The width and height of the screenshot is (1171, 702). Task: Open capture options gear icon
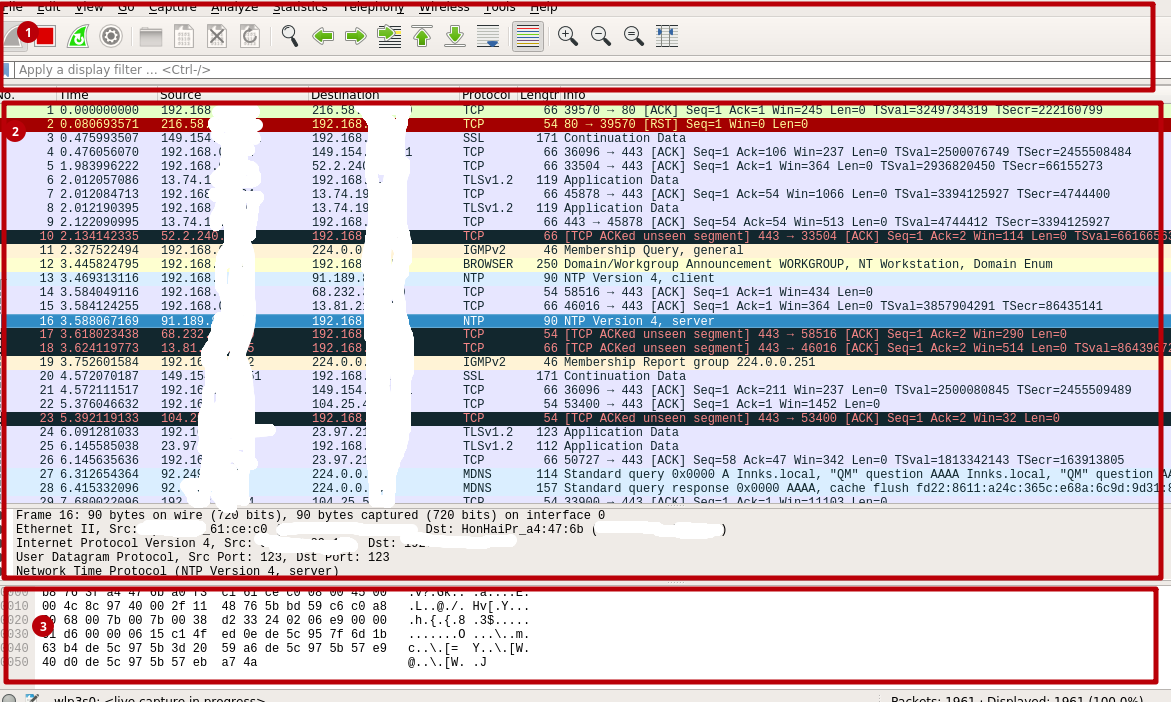point(111,36)
